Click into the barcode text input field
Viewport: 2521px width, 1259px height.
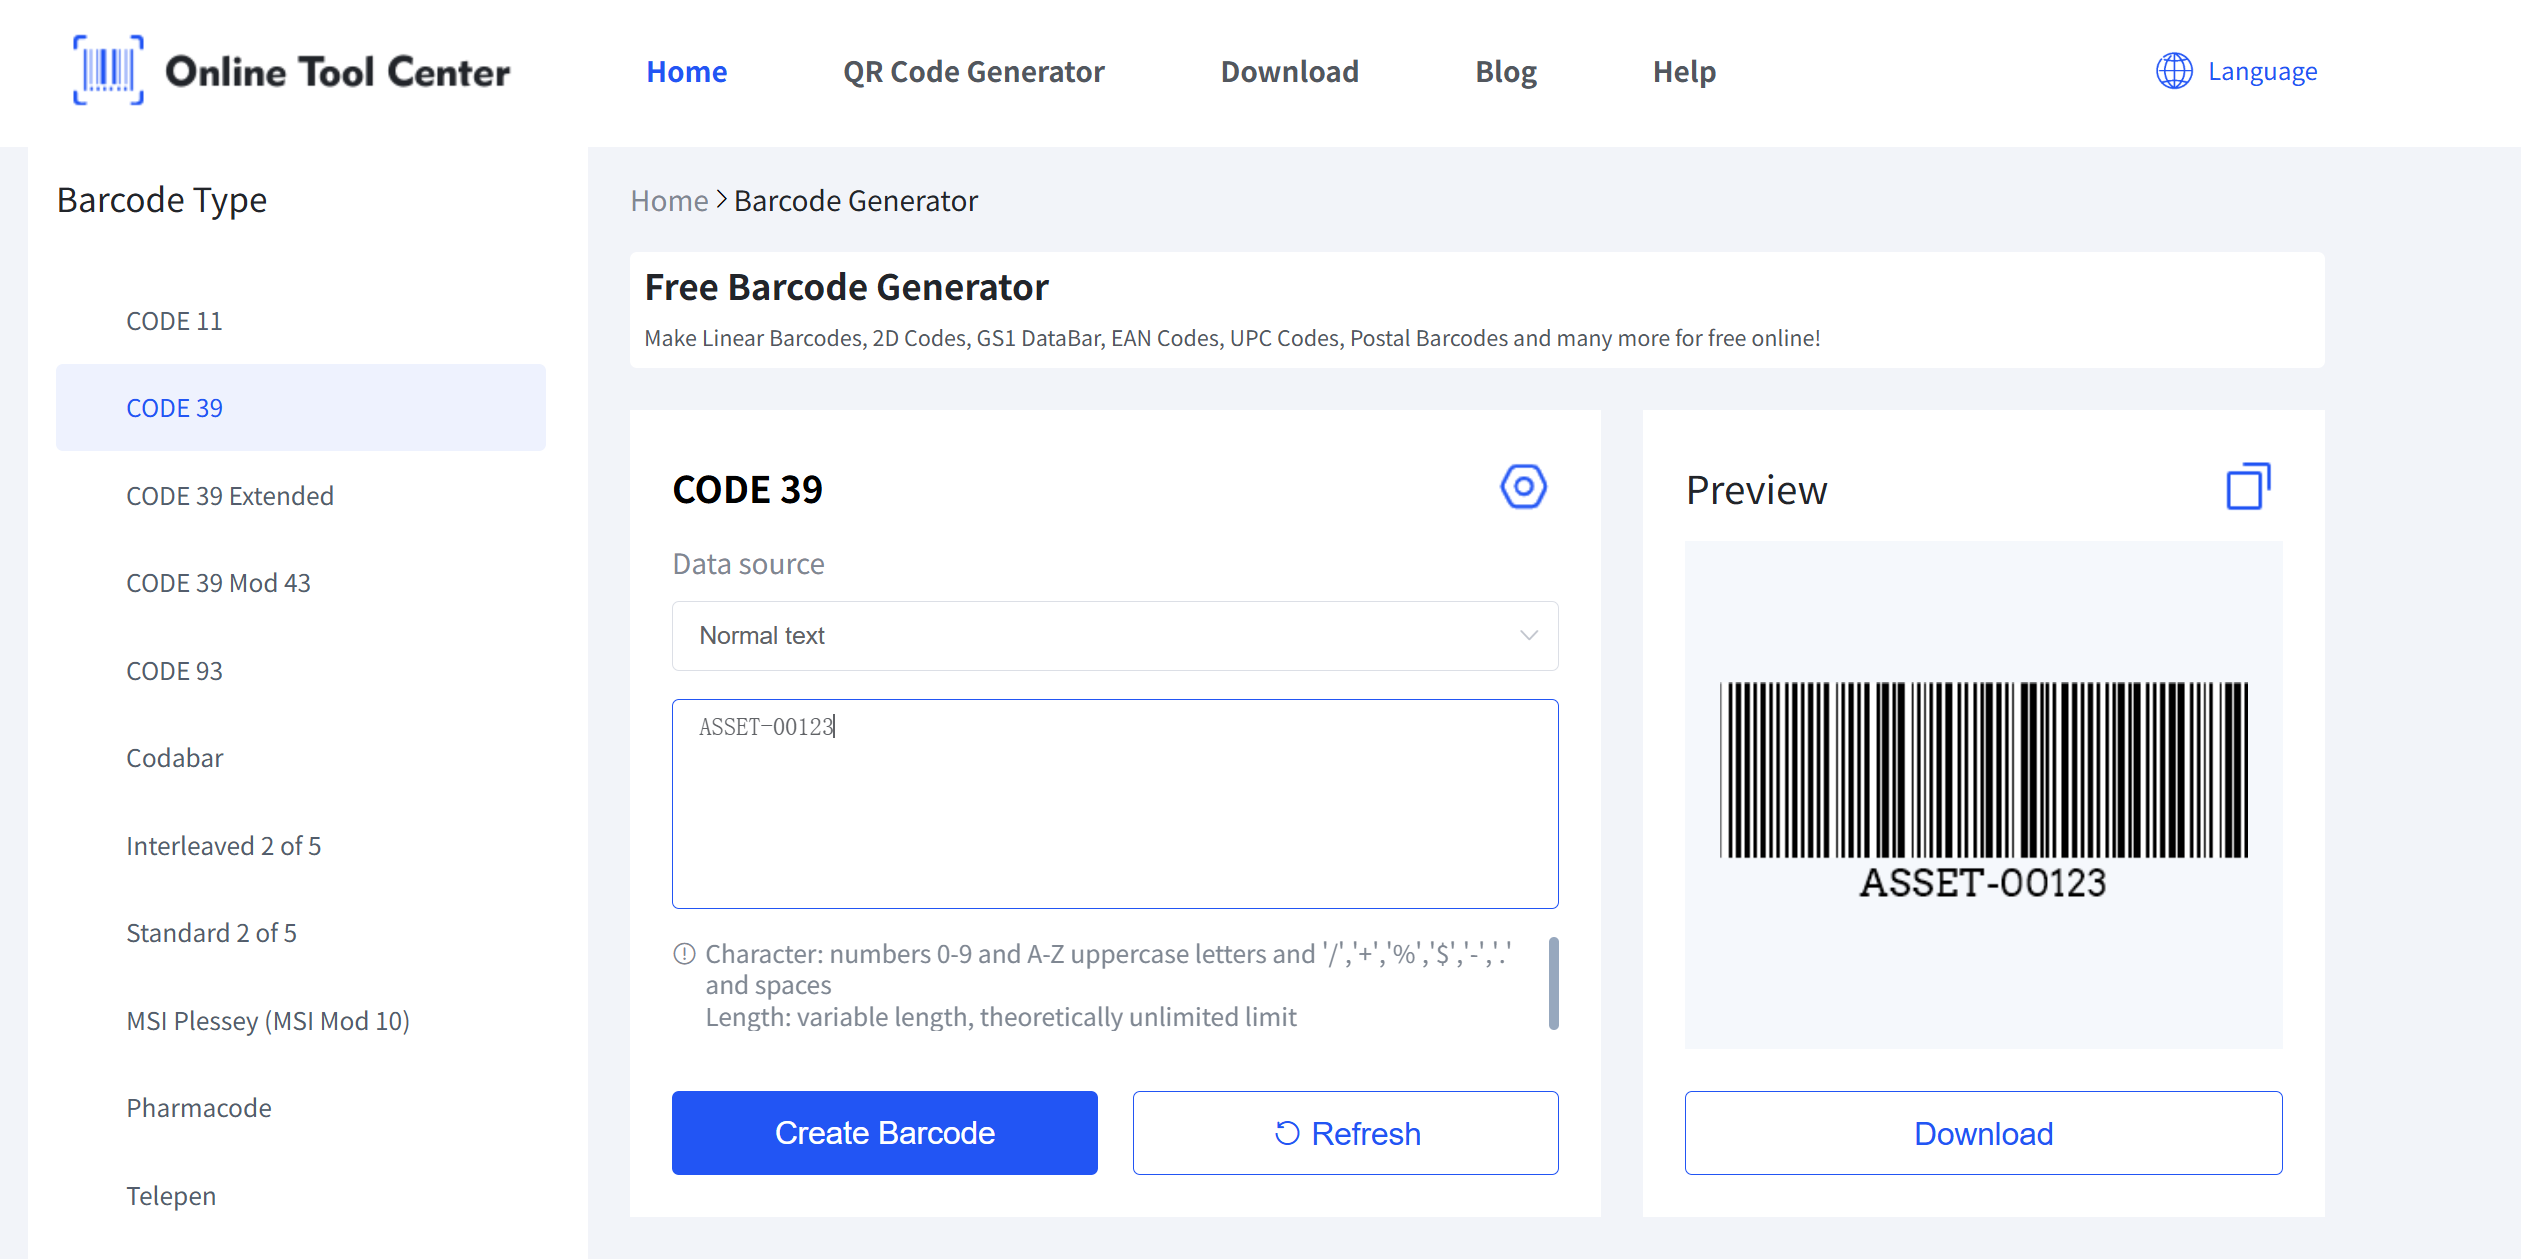point(1114,803)
